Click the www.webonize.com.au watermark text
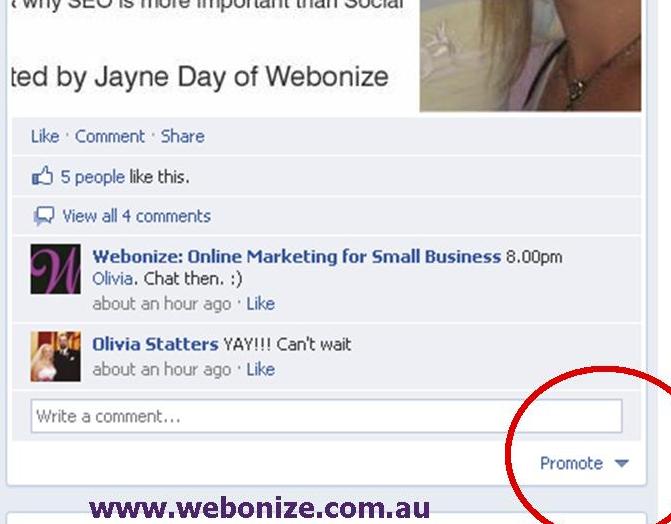 259,508
